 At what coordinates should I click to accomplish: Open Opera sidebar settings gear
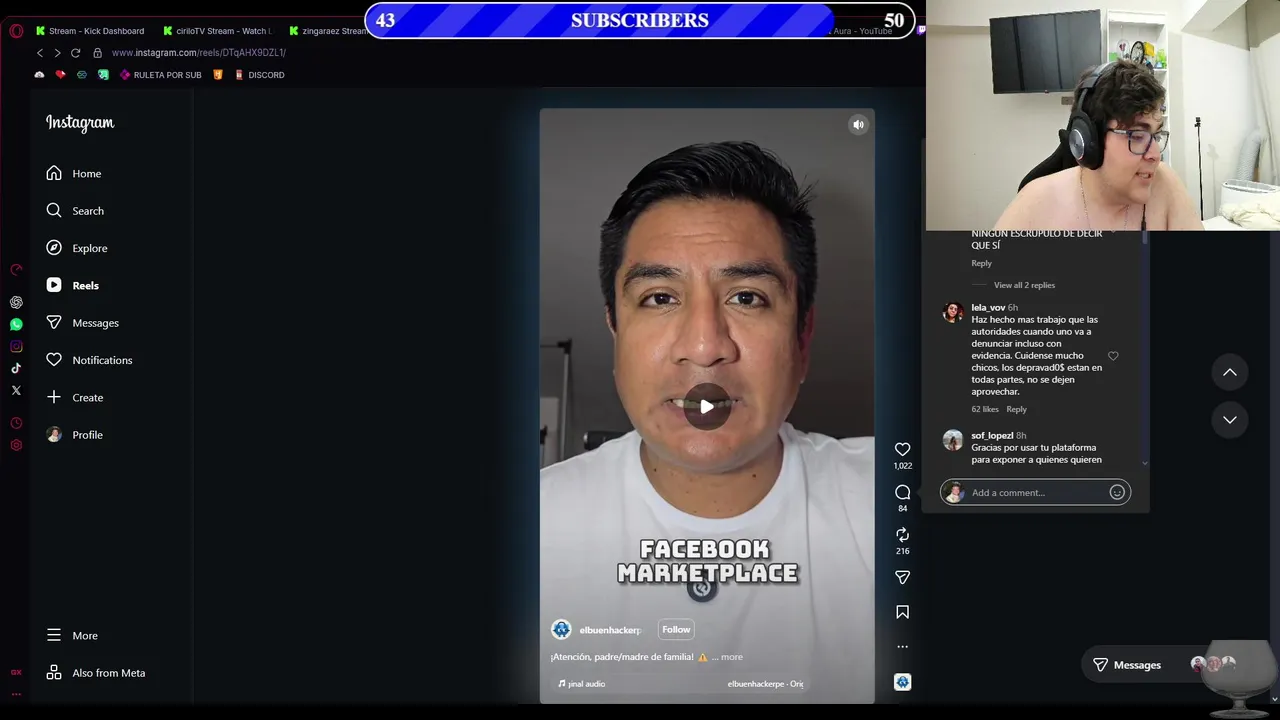click(x=16, y=445)
